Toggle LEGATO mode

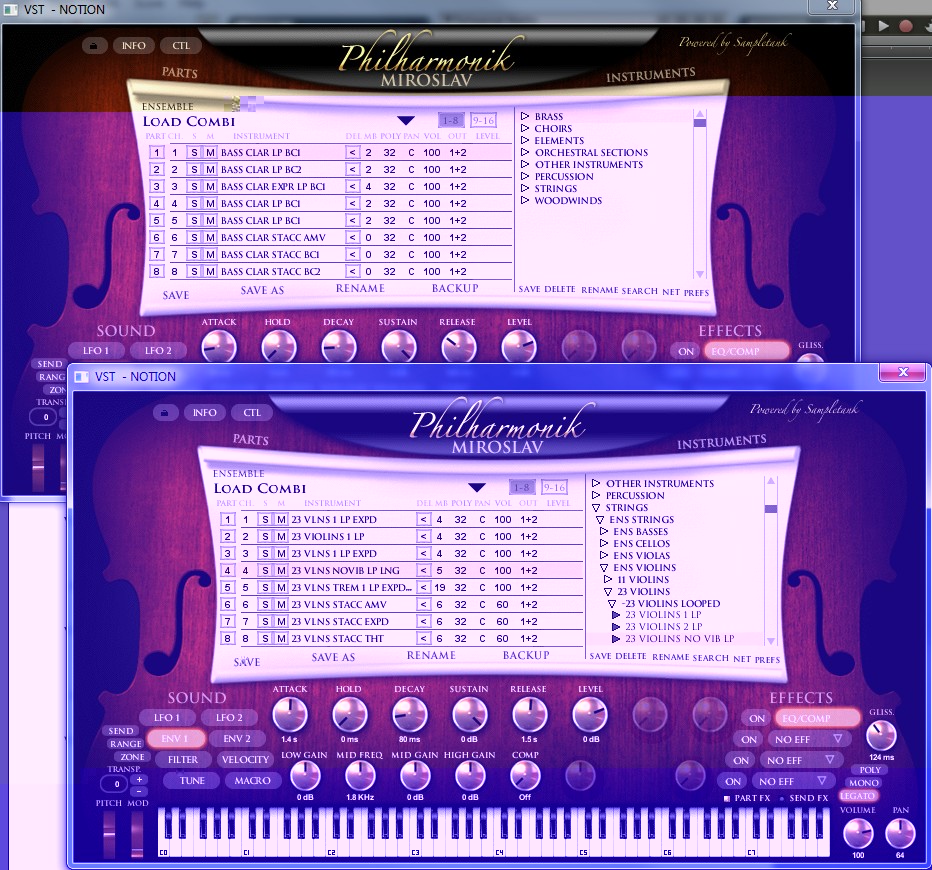858,796
